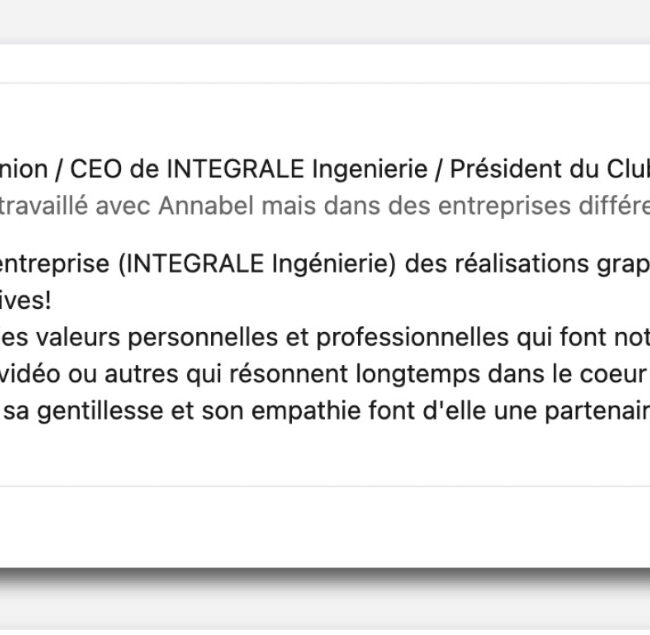The width and height of the screenshot is (650, 635).
Task: Click "entreprises" in the gray subtitle line
Action: click(504, 206)
